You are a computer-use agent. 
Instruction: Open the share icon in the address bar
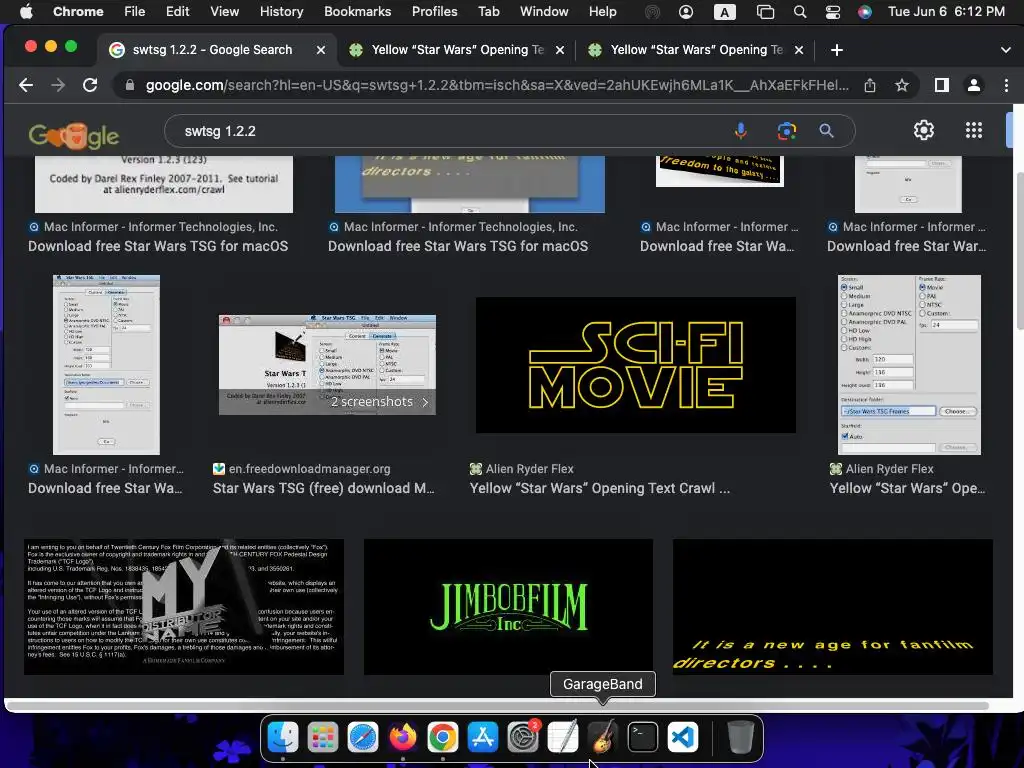pyautogui.click(x=870, y=85)
